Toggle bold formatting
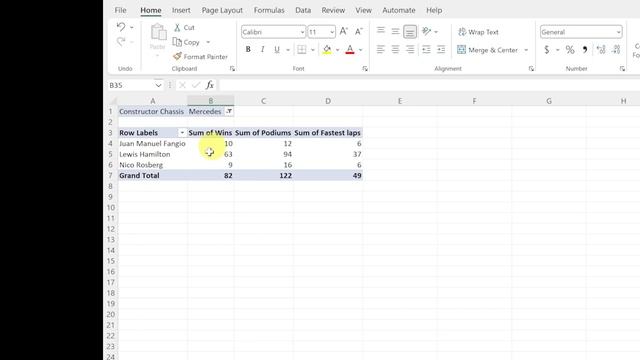The height and width of the screenshot is (360, 640). tap(248, 50)
